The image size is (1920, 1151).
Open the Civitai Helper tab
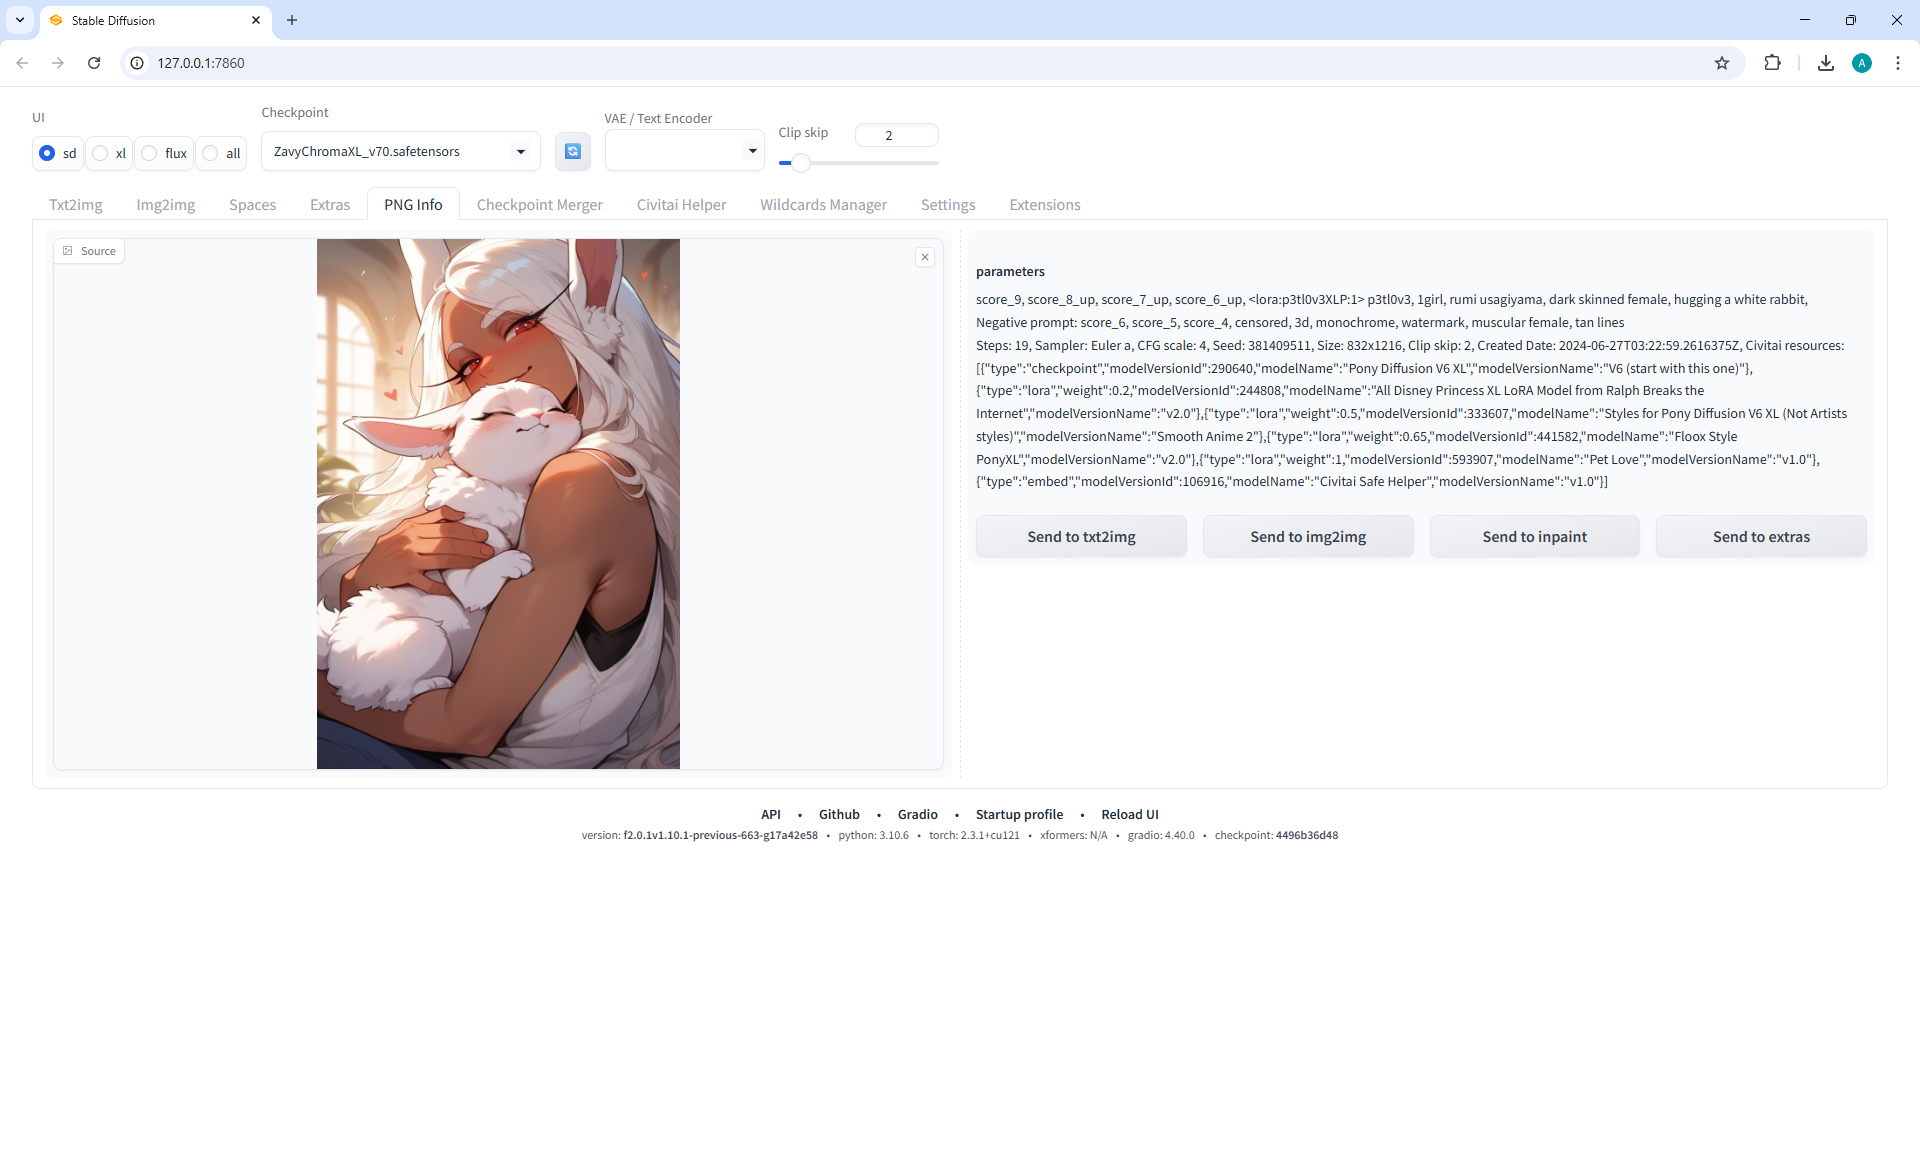(681, 205)
